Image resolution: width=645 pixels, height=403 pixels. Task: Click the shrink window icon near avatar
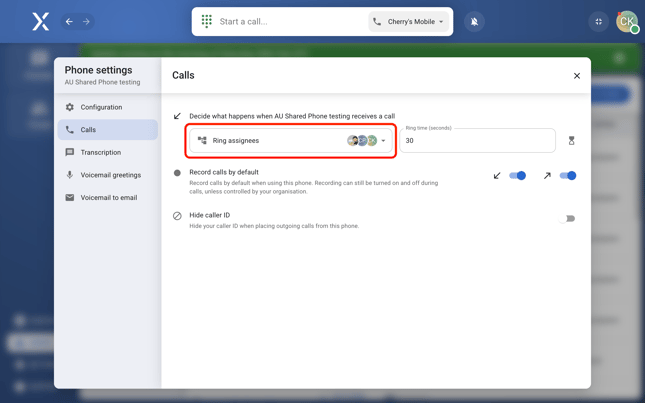pos(598,21)
